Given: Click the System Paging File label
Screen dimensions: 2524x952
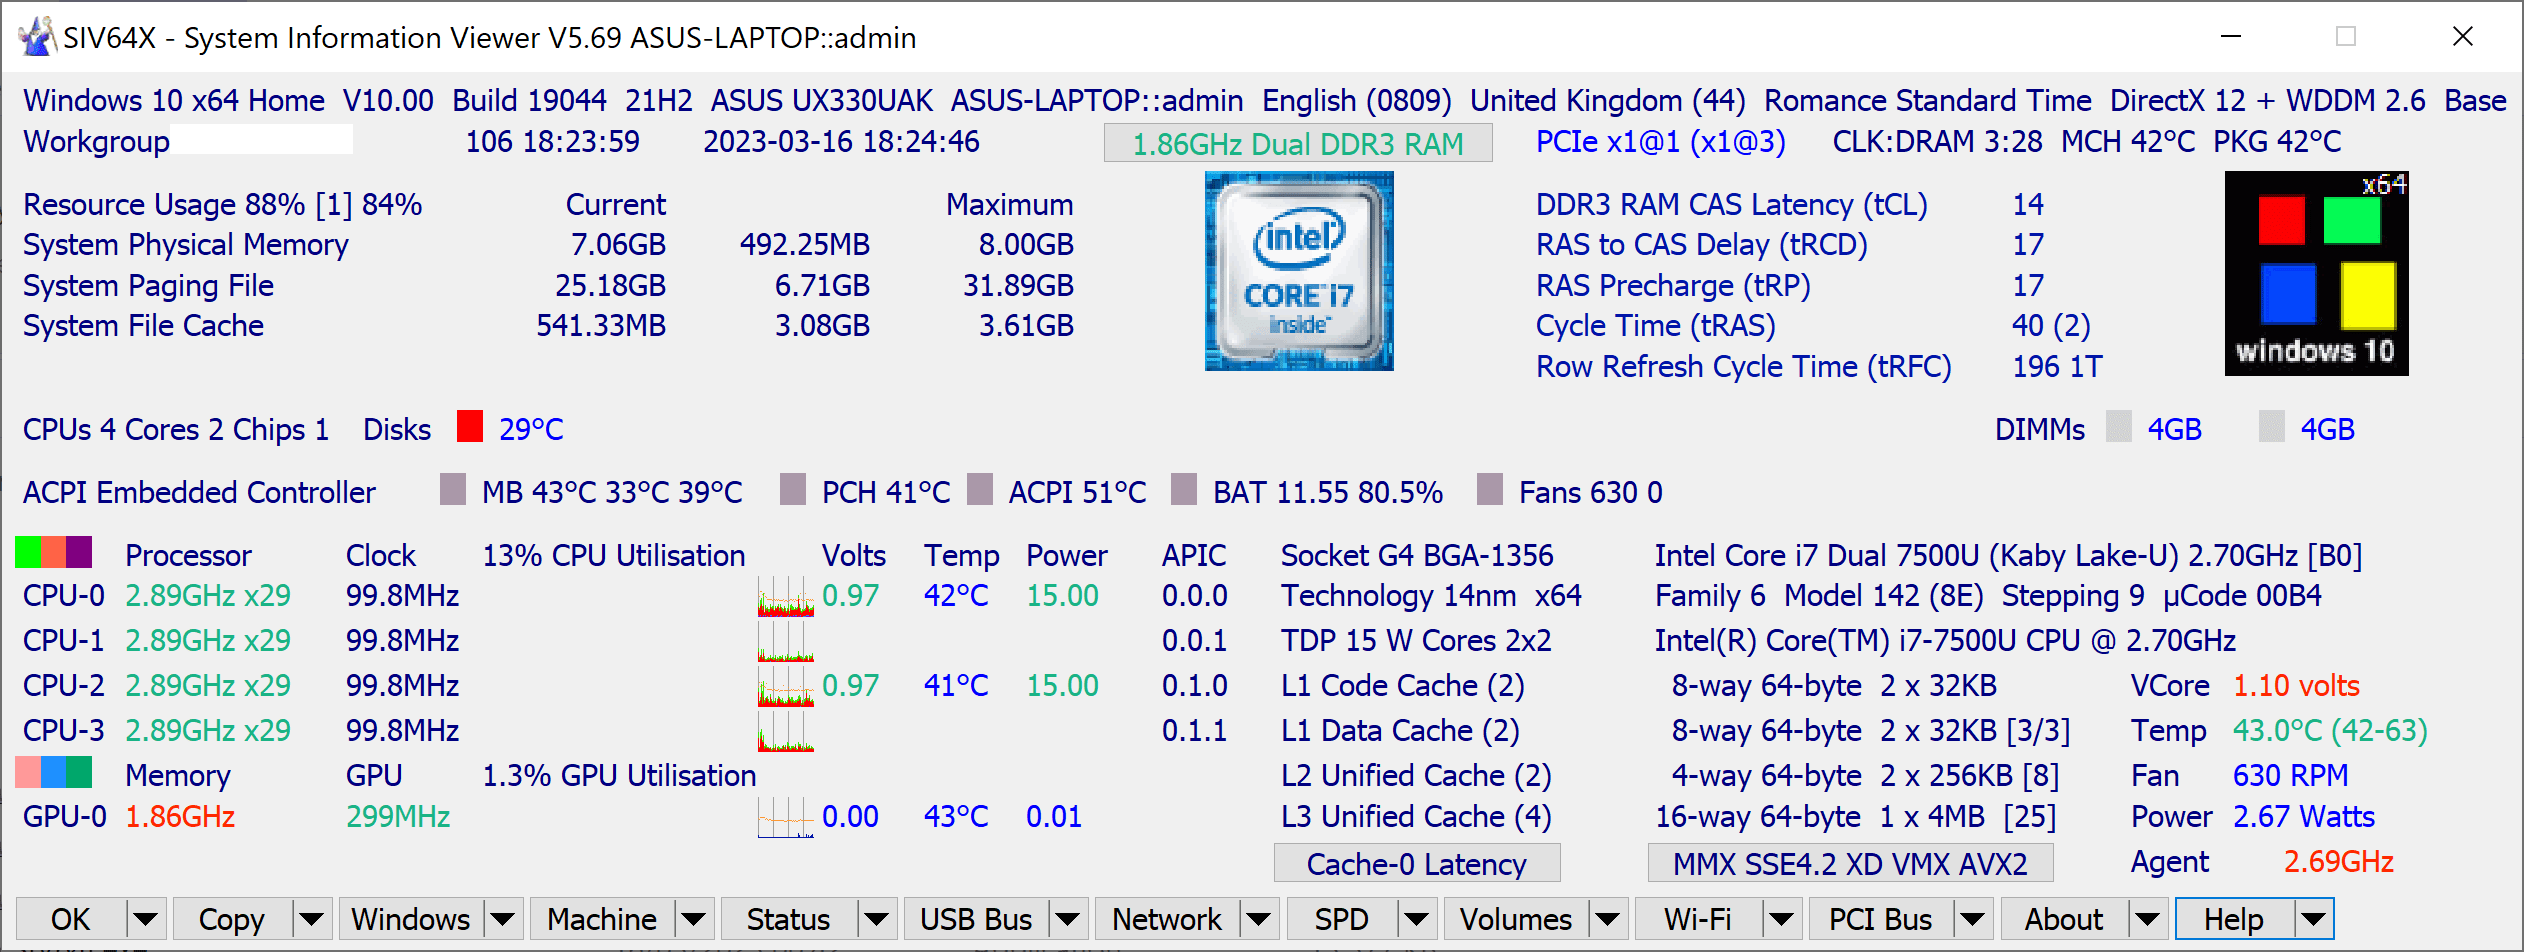Looking at the screenshot, I should click(148, 286).
